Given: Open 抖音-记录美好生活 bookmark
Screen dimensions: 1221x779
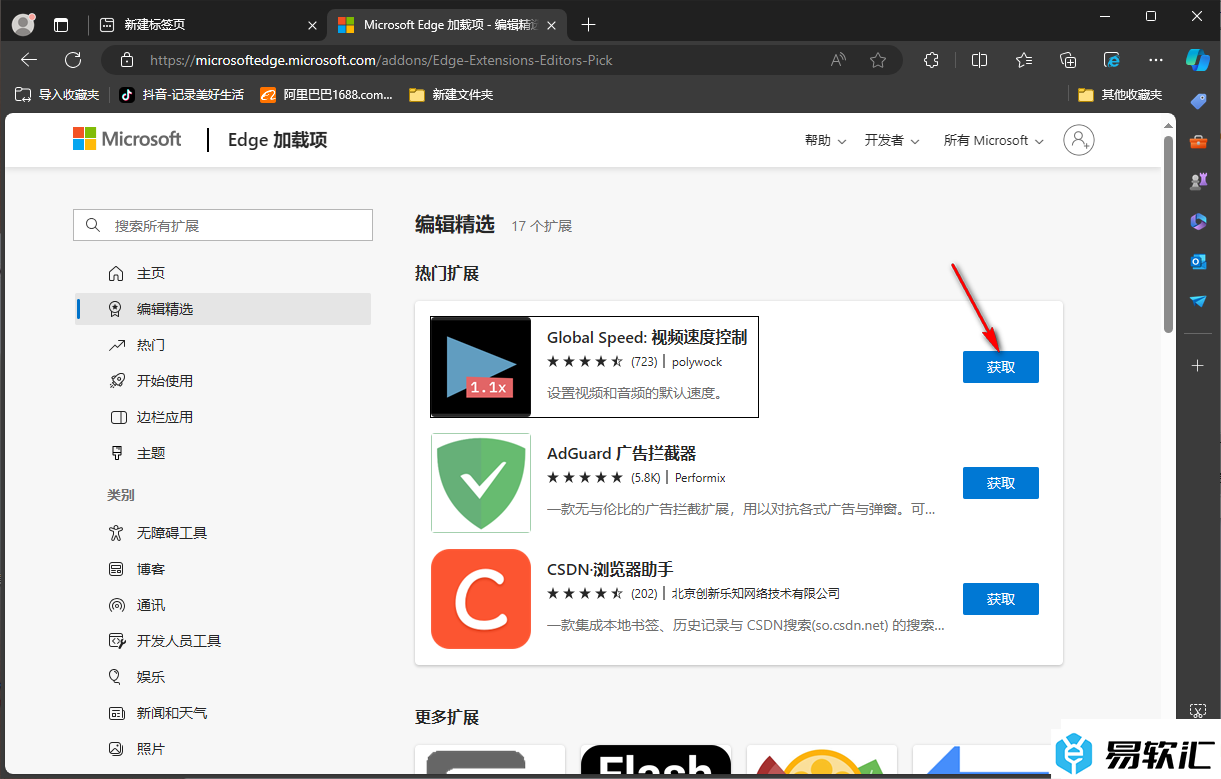Looking at the screenshot, I should click(x=181, y=95).
